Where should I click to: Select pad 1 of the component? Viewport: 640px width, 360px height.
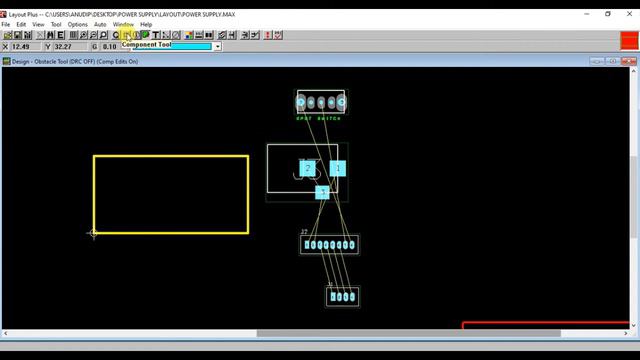338,168
